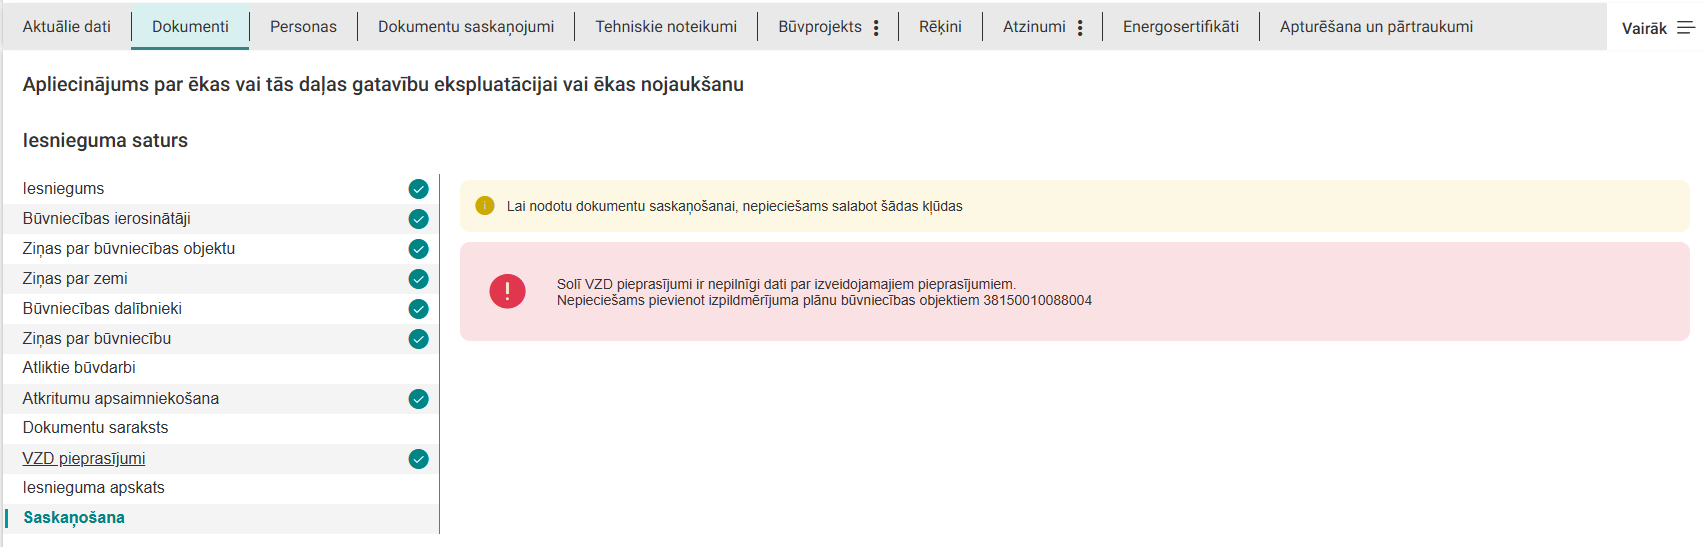Expand the Atzinumi three-dot menu

pyautogui.click(x=1080, y=28)
